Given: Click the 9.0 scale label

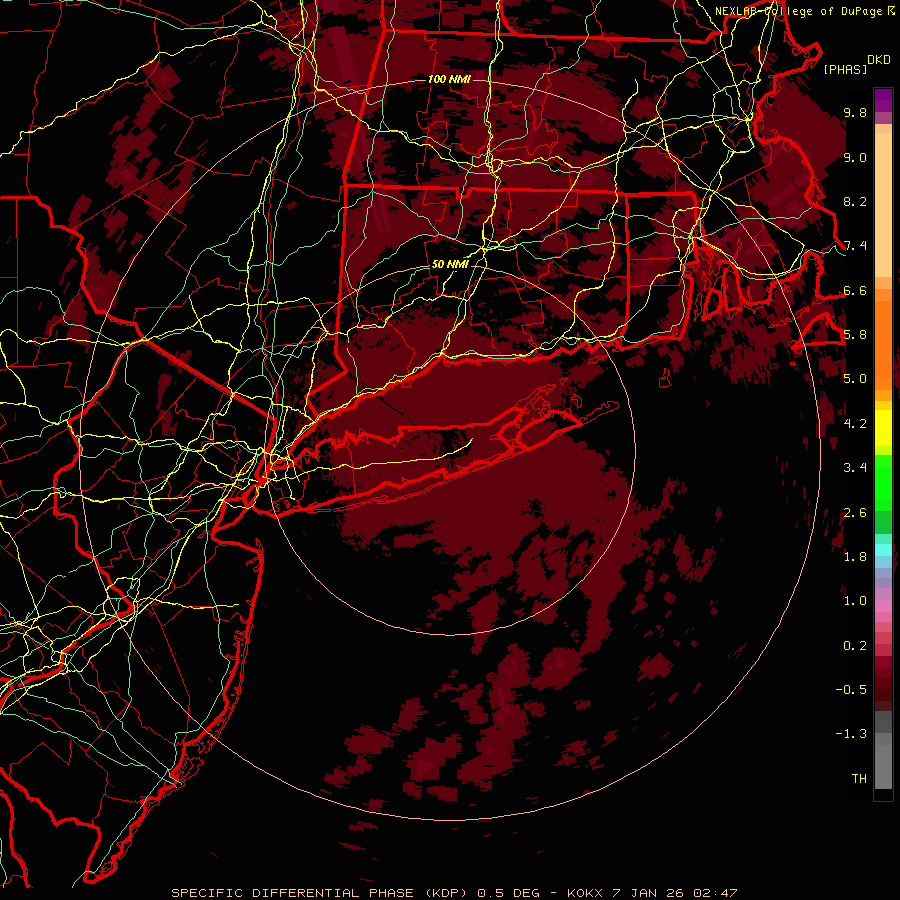Looking at the screenshot, I should pyautogui.click(x=855, y=158).
